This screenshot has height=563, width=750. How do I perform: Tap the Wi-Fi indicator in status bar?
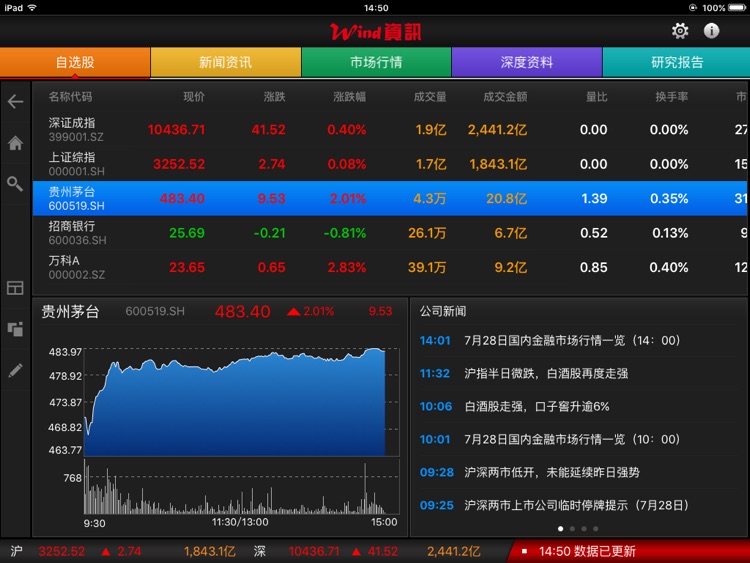[x=32, y=8]
